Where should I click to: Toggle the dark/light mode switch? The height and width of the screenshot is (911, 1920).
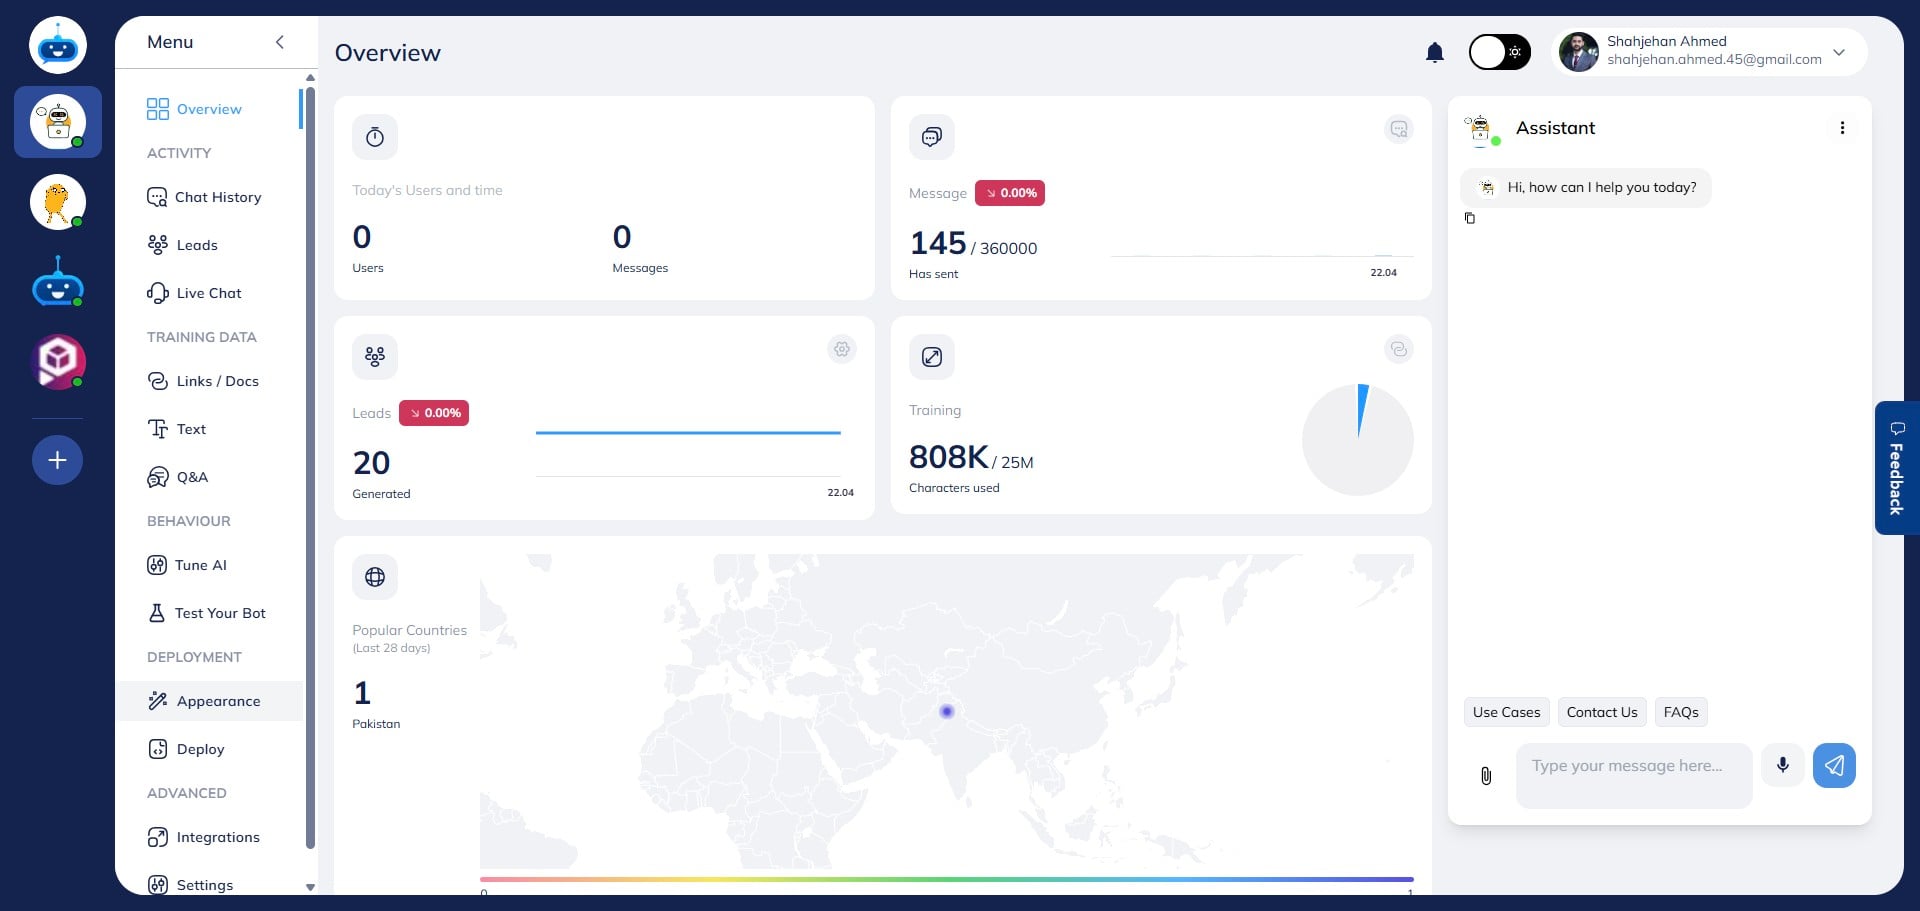point(1499,52)
